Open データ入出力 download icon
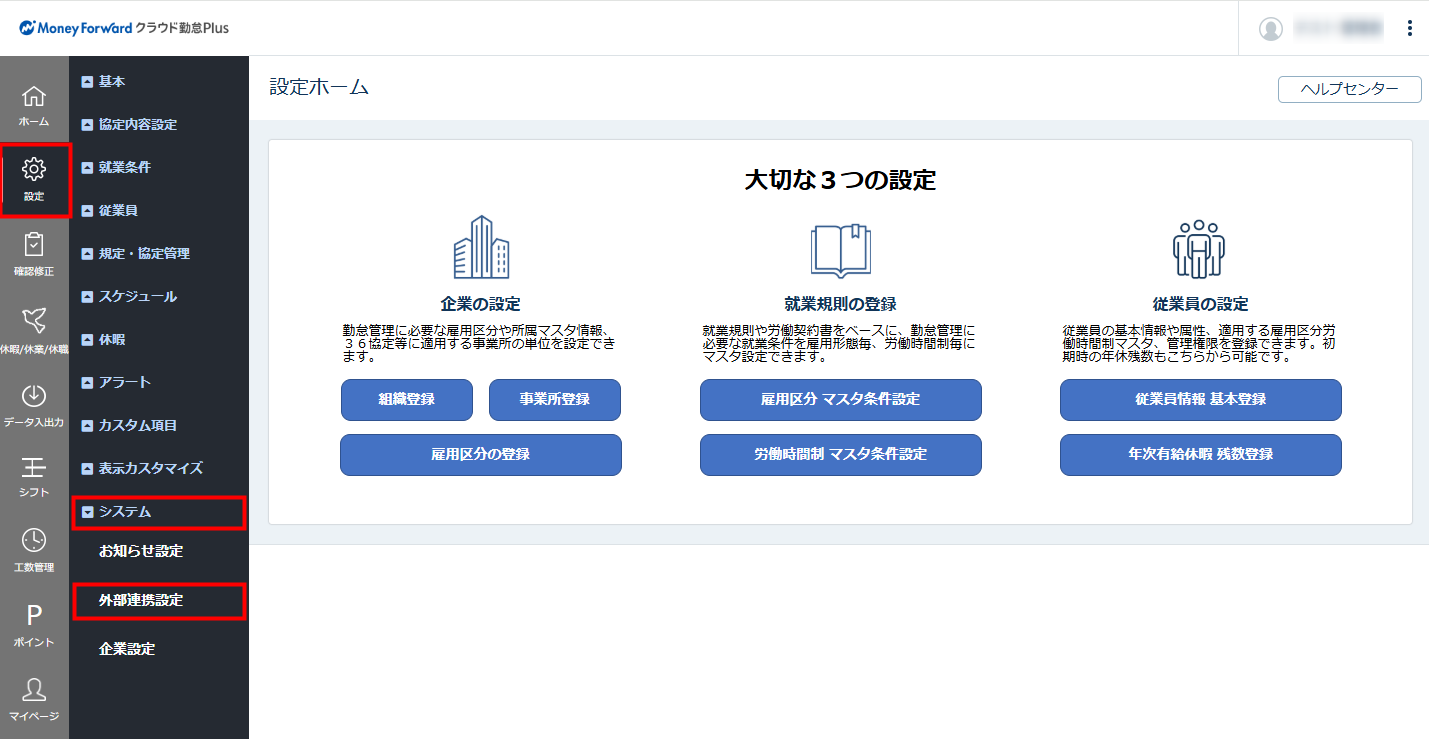The width and height of the screenshot is (1429, 739). tap(34, 397)
